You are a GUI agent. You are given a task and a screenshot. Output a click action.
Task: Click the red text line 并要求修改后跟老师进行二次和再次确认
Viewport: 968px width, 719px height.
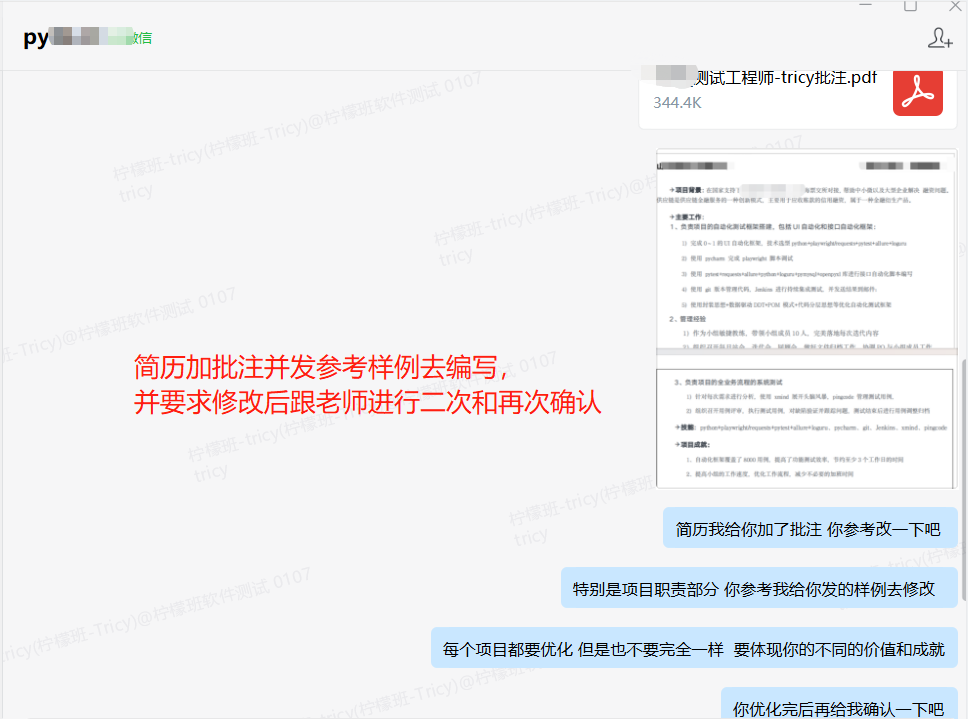pyautogui.click(x=367, y=401)
